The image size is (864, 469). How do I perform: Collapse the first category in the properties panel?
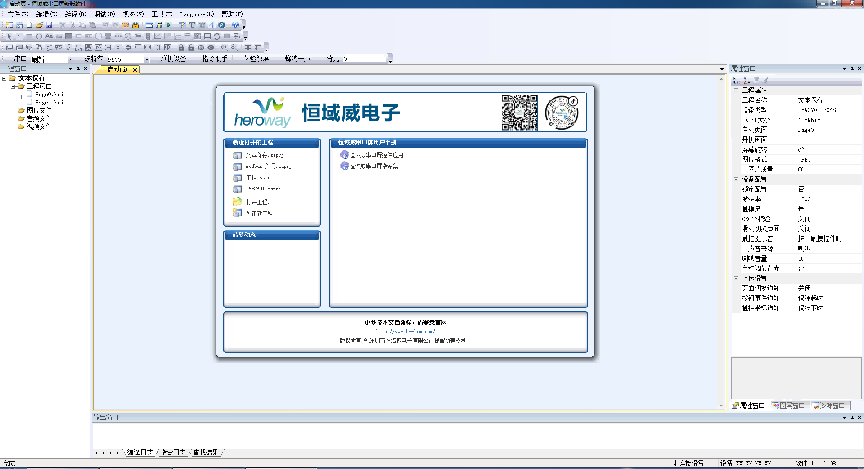pyautogui.click(x=735, y=90)
